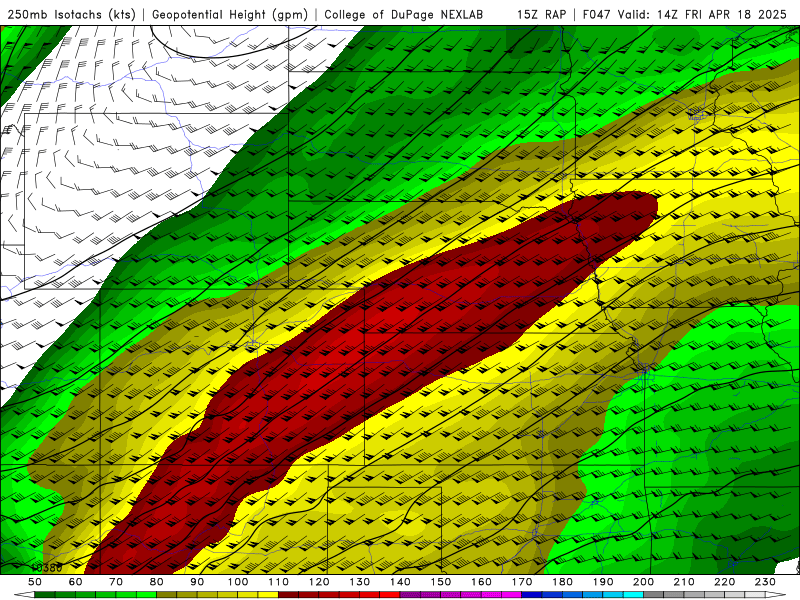Click the right arrow cap of the color bar
The width and height of the screenshot is (800, 600).
tap(776, 595)
